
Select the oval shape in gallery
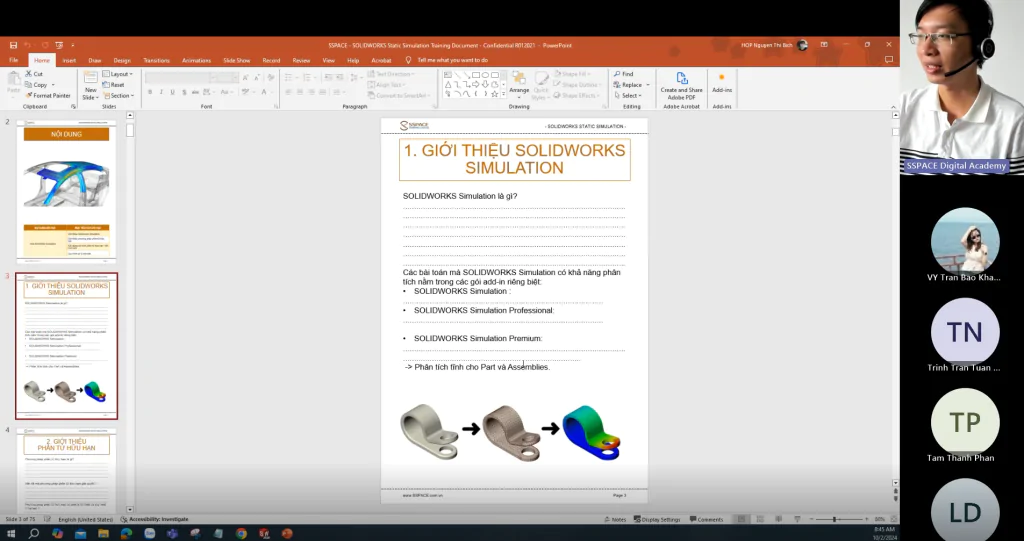click(485, 75)
